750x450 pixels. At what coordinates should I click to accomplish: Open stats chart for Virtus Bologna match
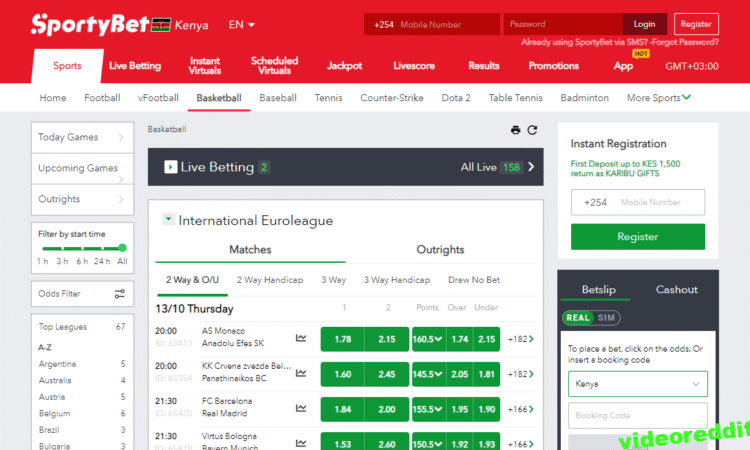point(301,443)
